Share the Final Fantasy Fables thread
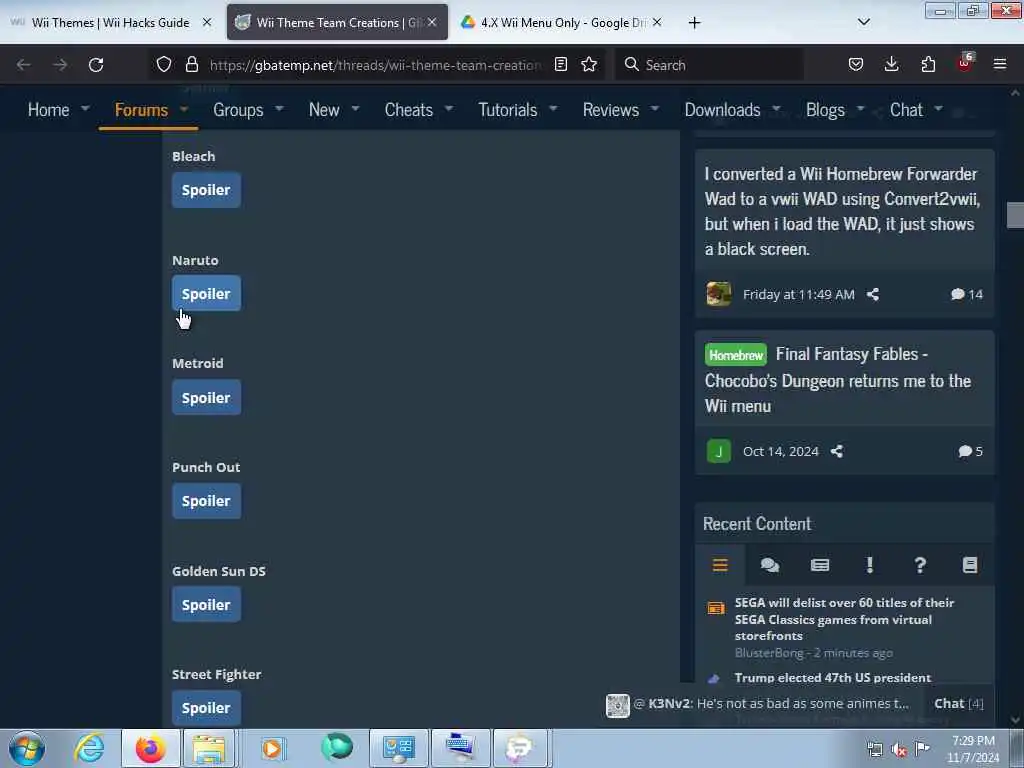The width and height of the screenshot is (1024, 768). [837, 451]
